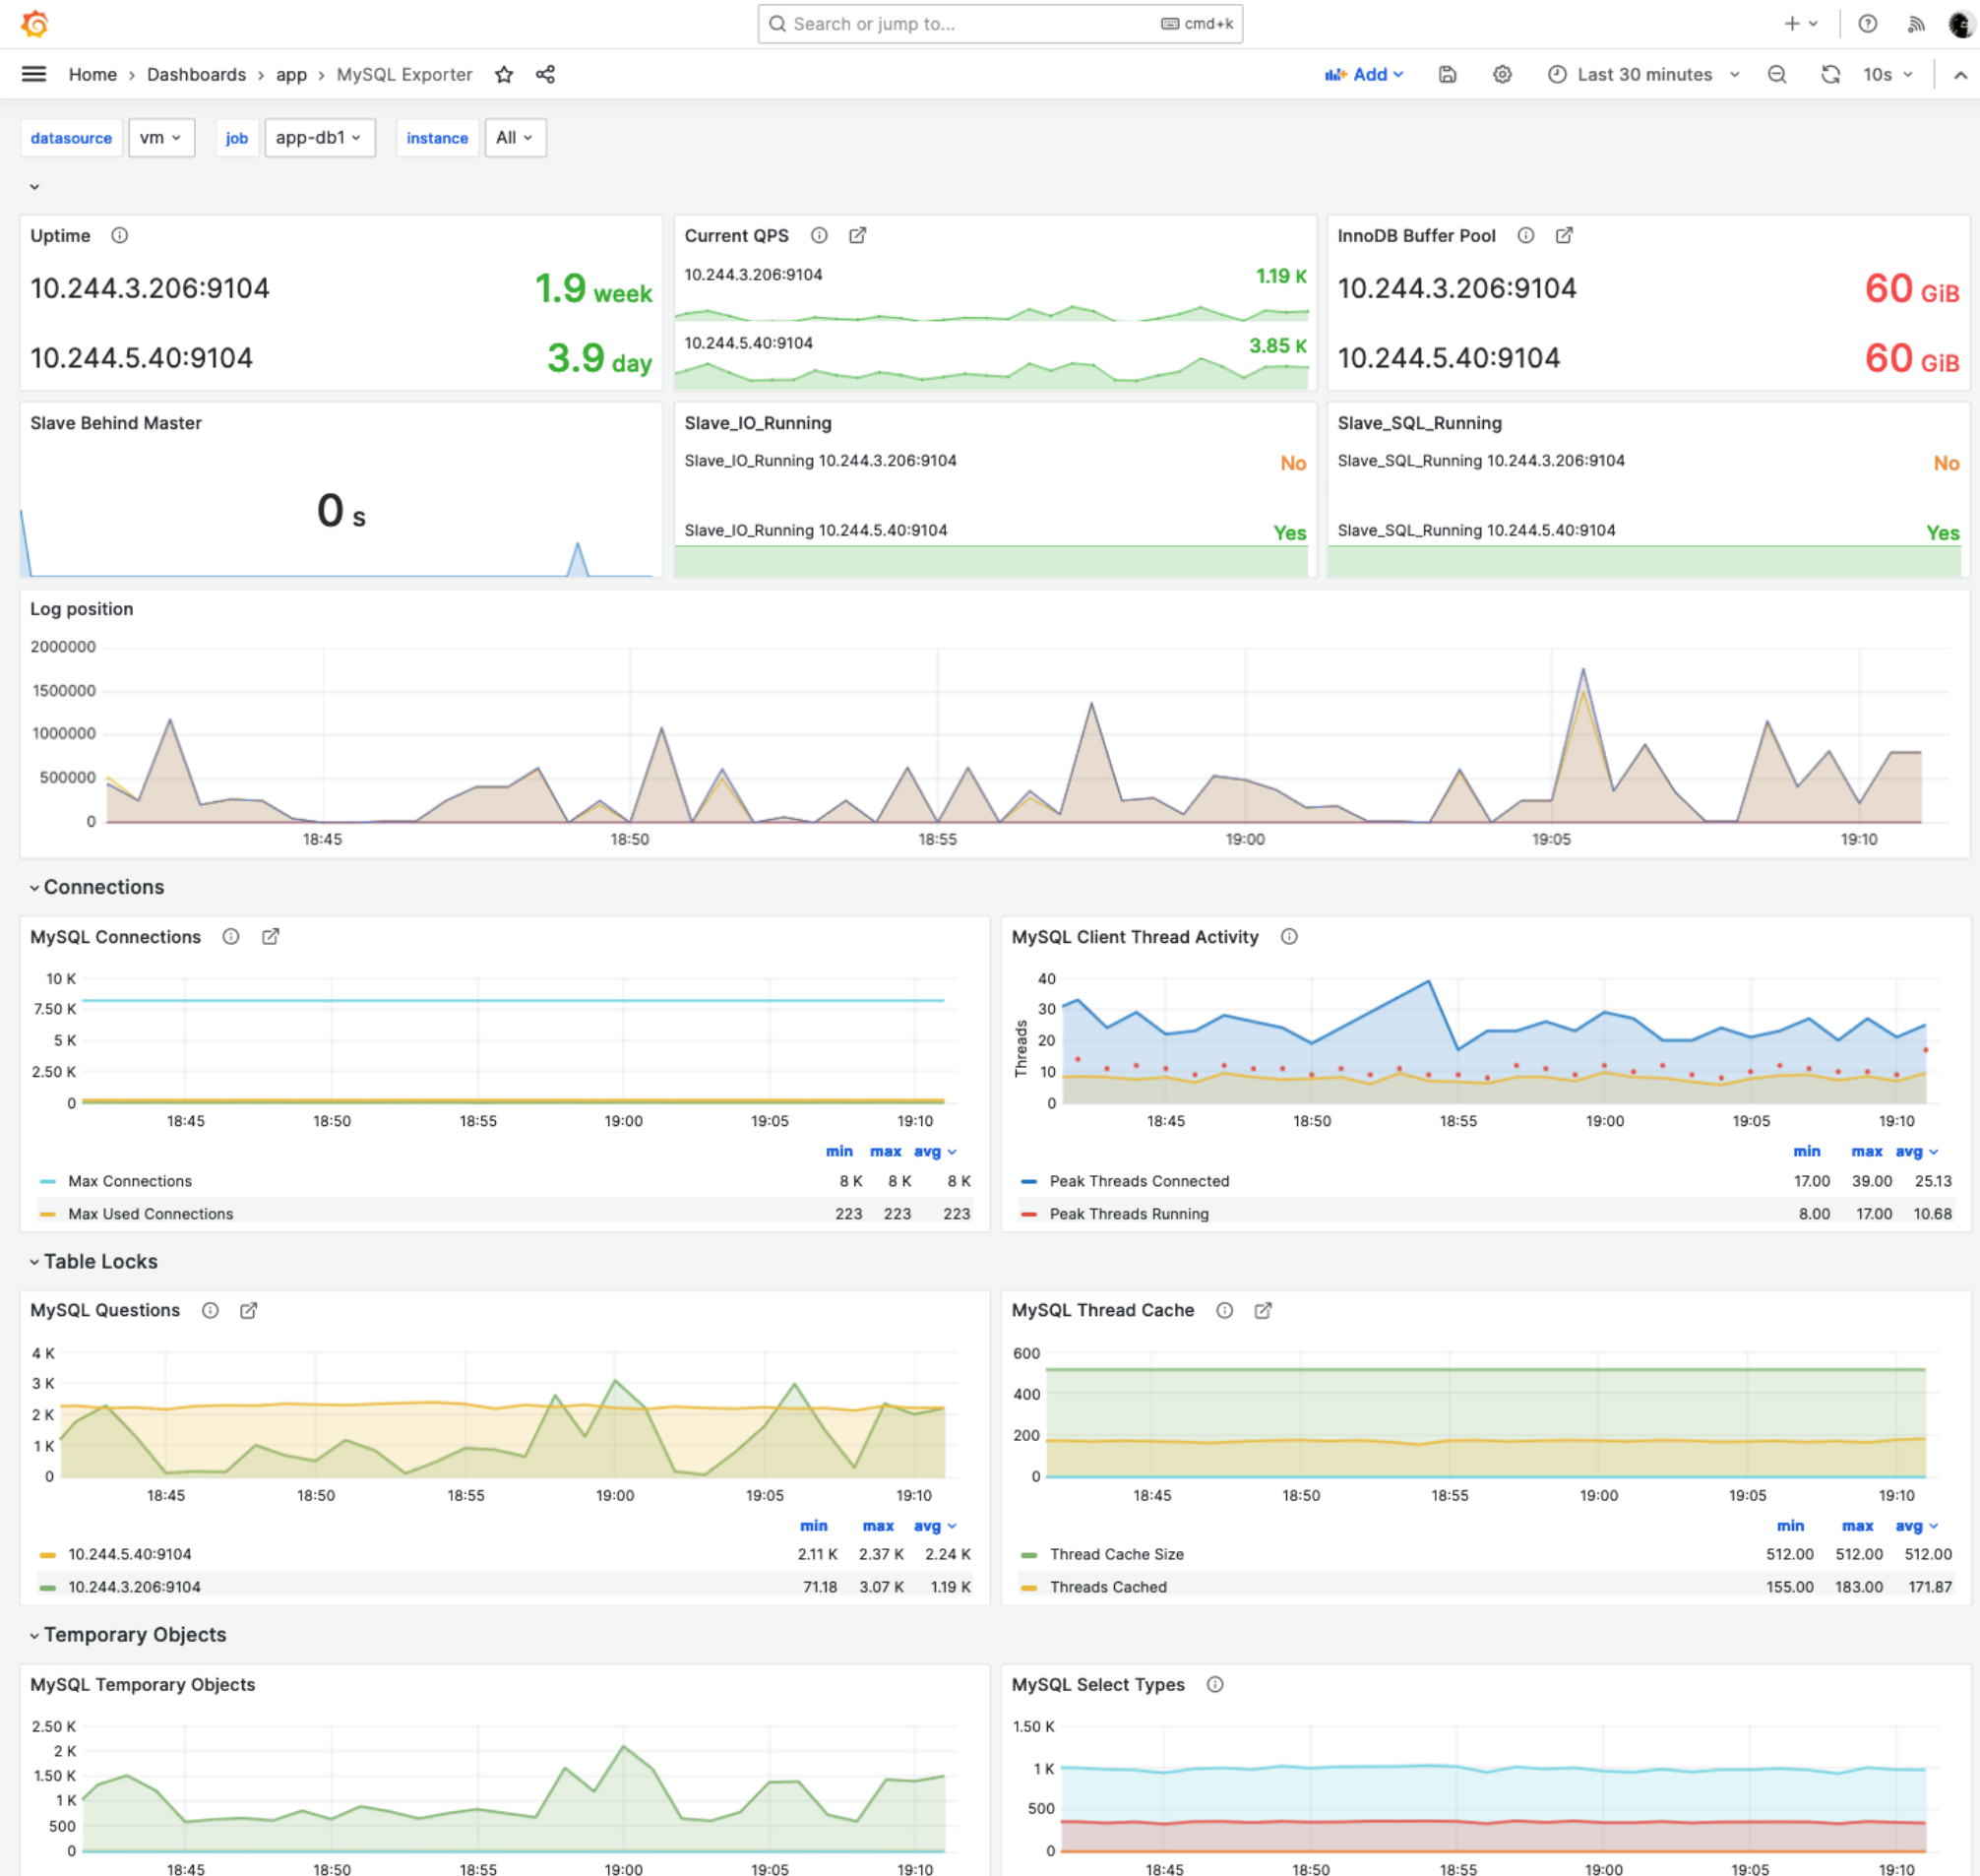1980x1876 pixels.
Task: Click the refresh dashboard icon
Action: point(1830,74)
